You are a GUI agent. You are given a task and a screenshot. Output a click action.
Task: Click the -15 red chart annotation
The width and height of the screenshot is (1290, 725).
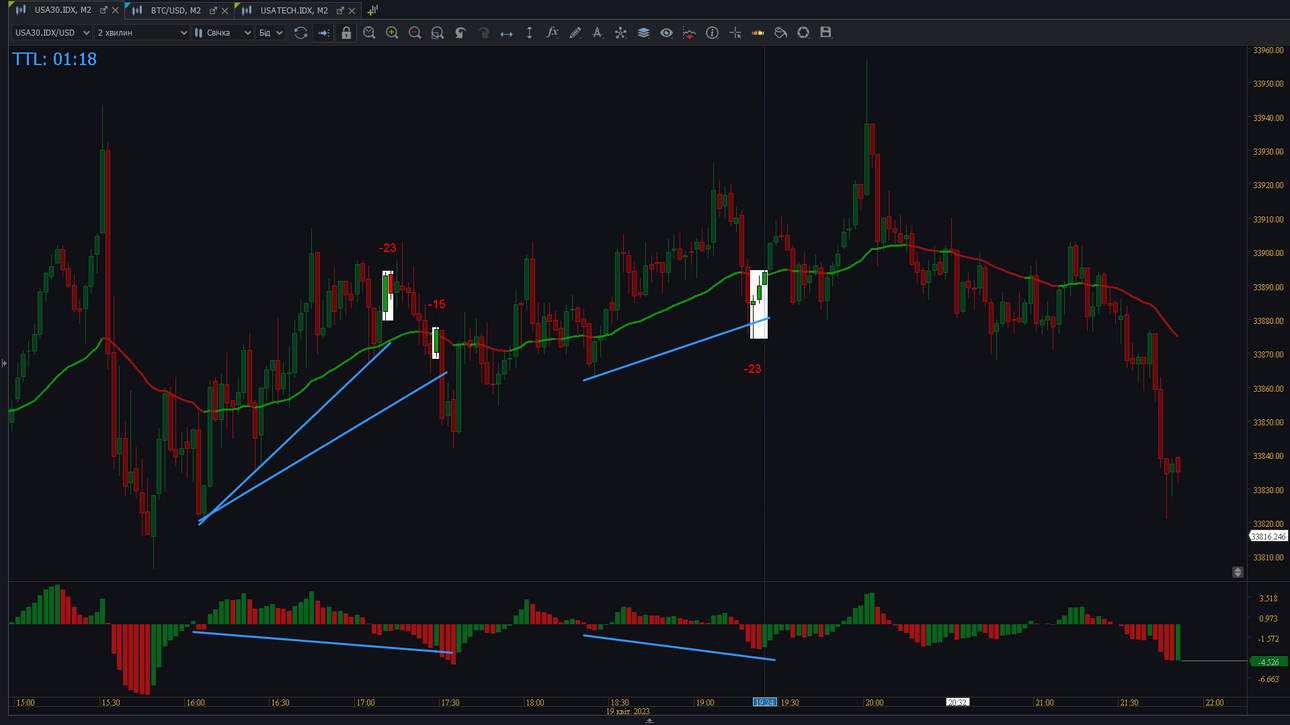[x=436, y=305]
